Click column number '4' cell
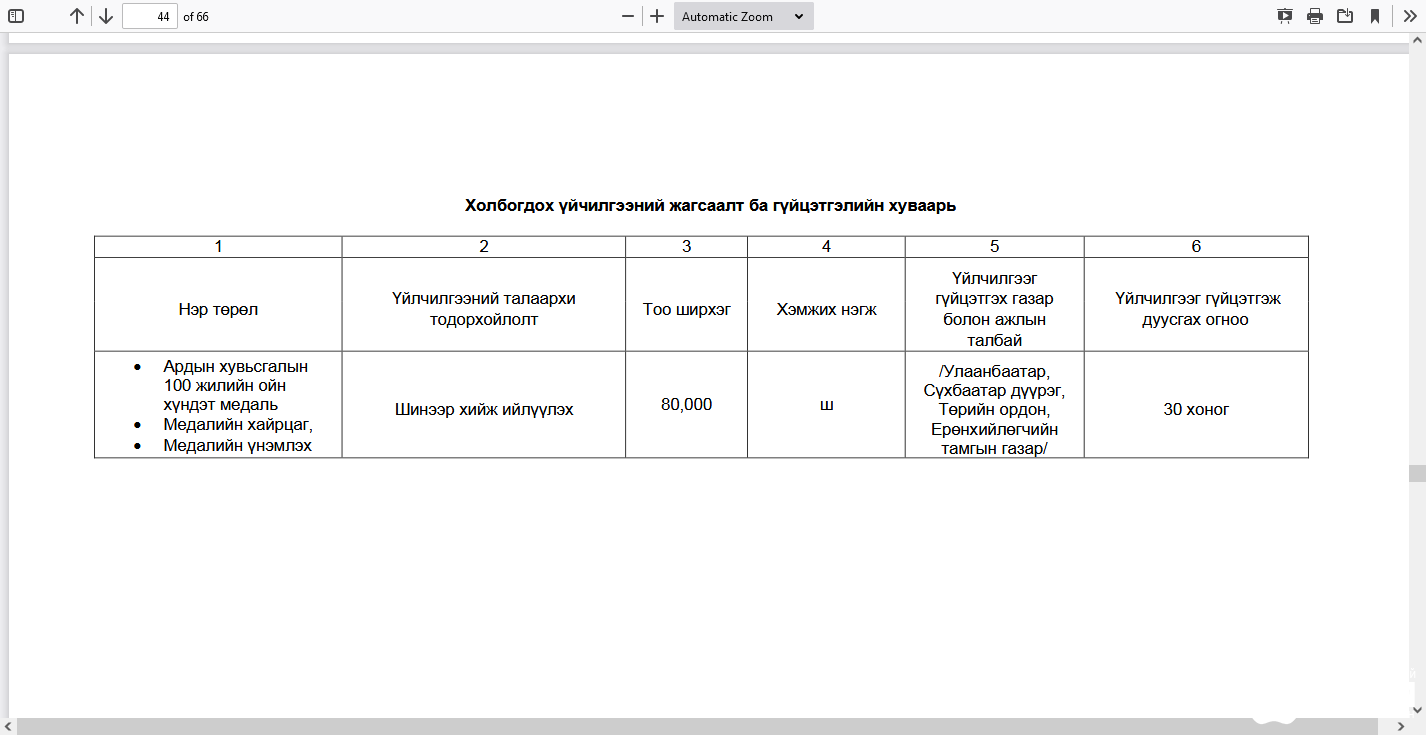The width and height of the screenshot is (1426, 735). (x=826, y=247)
